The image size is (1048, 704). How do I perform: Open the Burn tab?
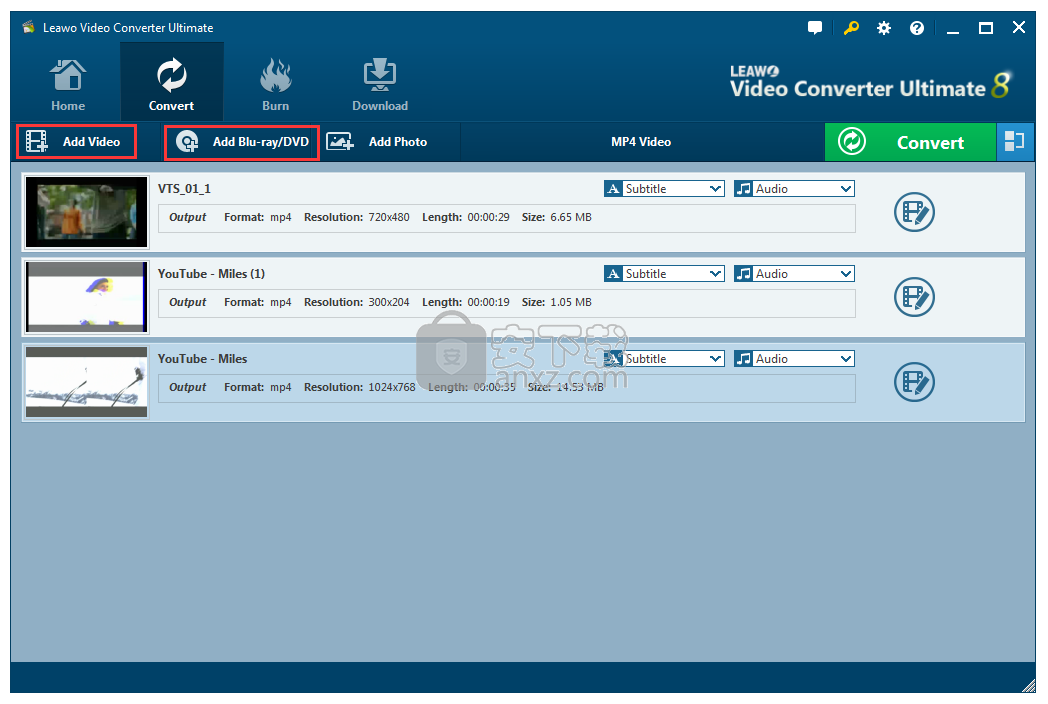tap(275, 84)
